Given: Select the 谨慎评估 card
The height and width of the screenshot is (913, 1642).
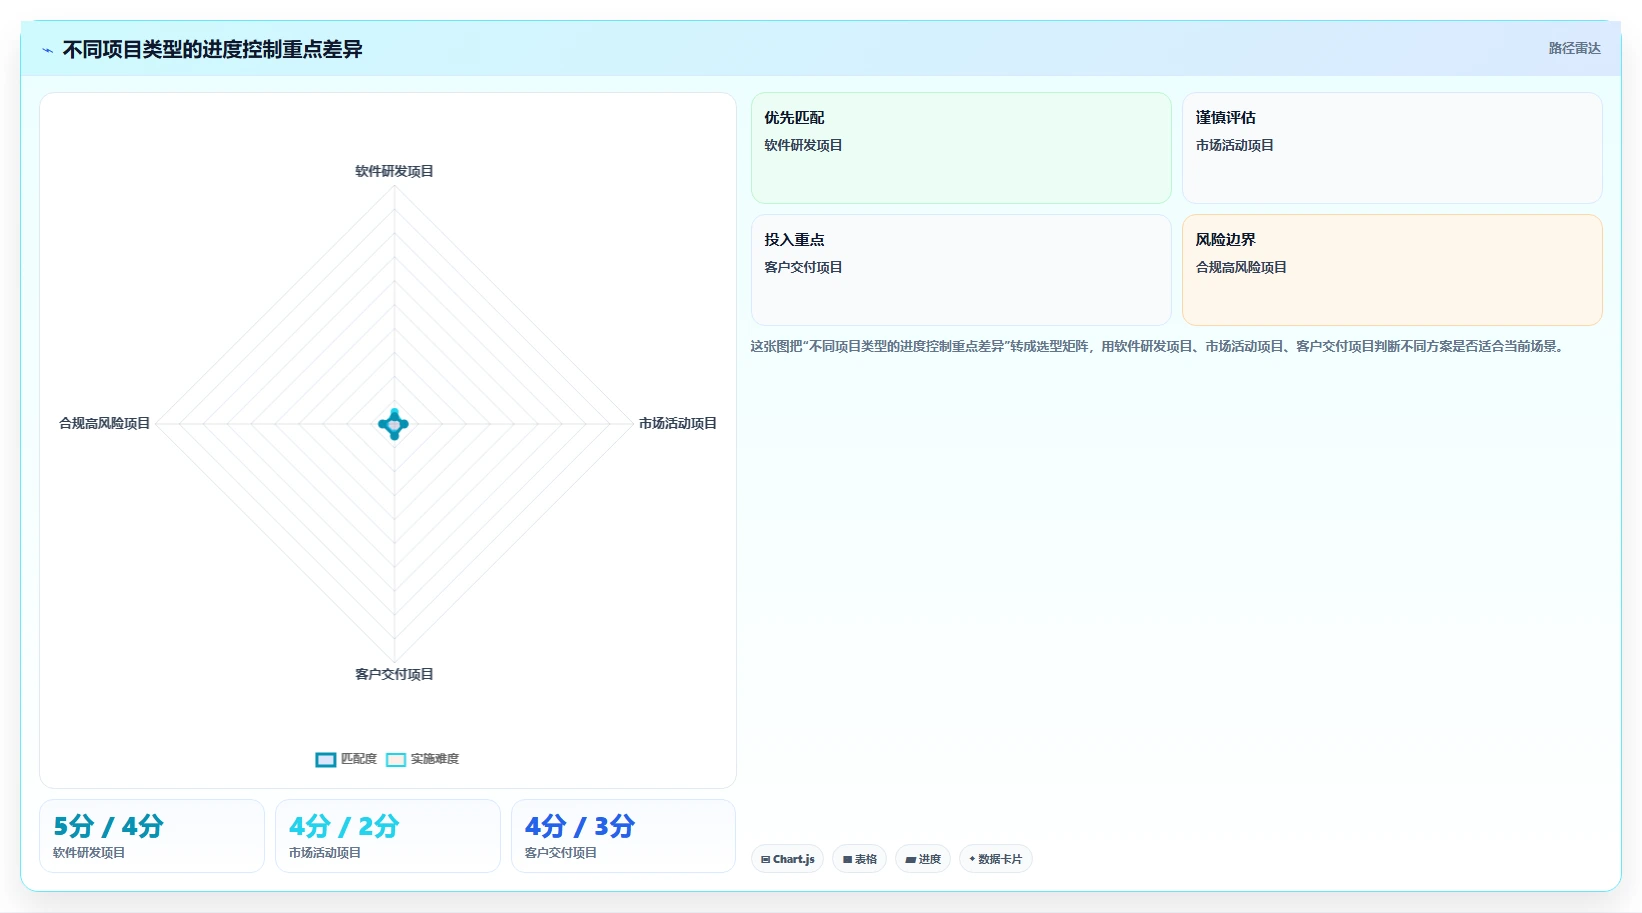Looking at the screenshot, I should click(1392, 148).
